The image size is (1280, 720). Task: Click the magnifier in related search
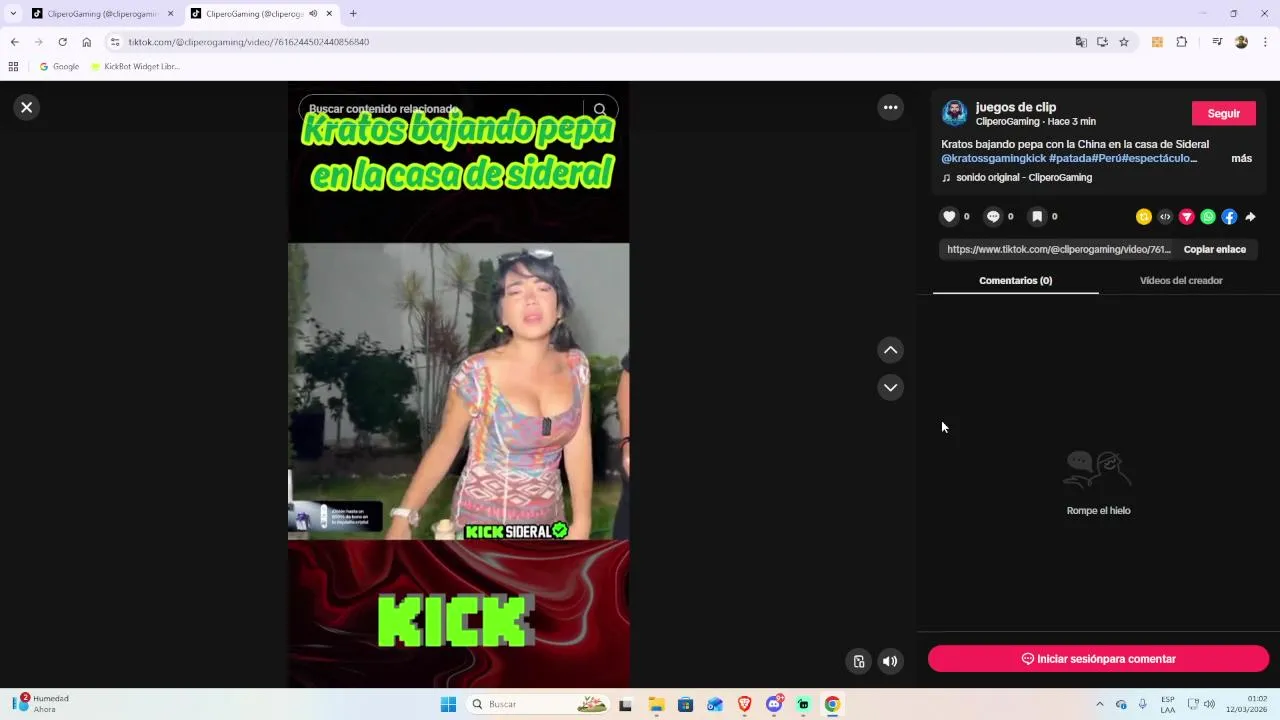pyautogui.click(x=600, y=110)
